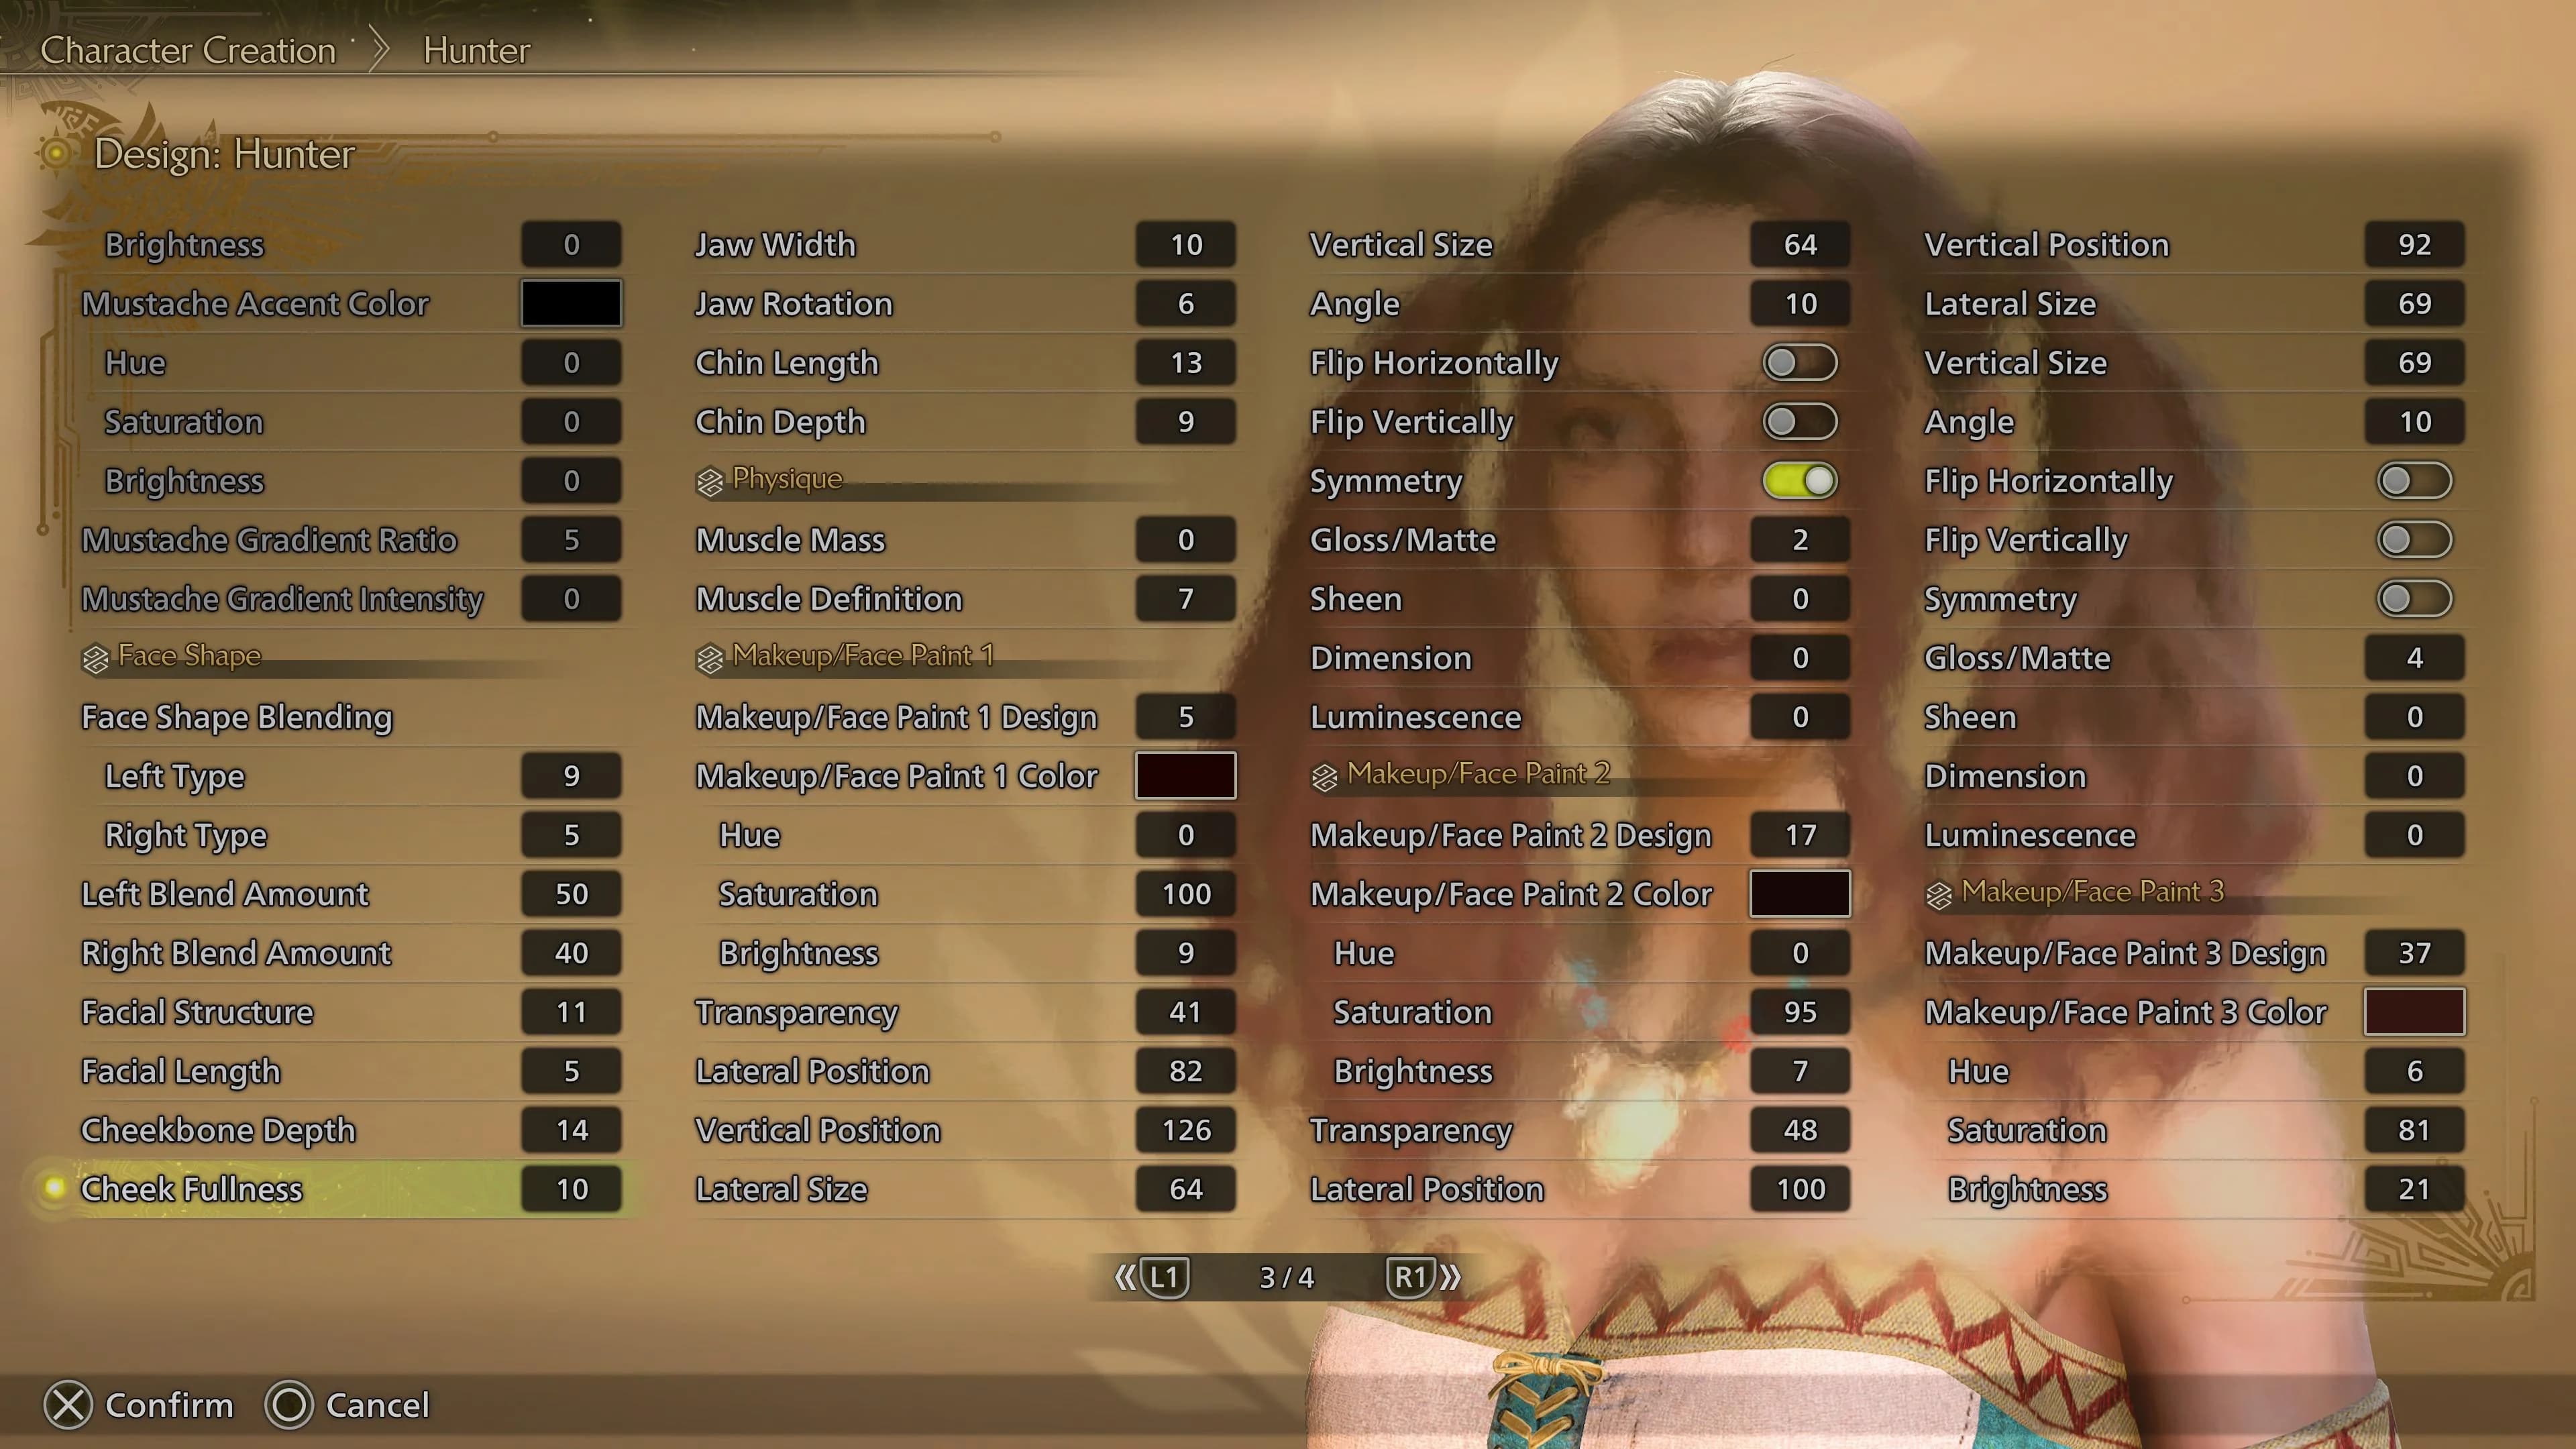Click the Cheek Fullness value input field
Screen dimensions: 2576x1449
point(572,1189)
